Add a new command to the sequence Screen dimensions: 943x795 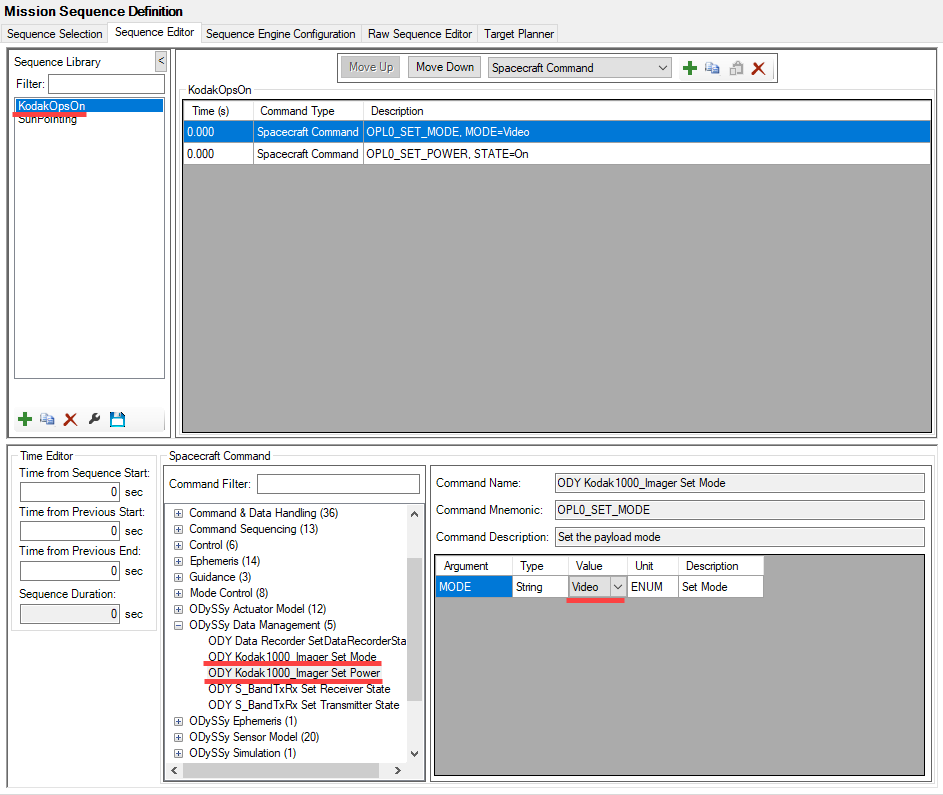690,68
